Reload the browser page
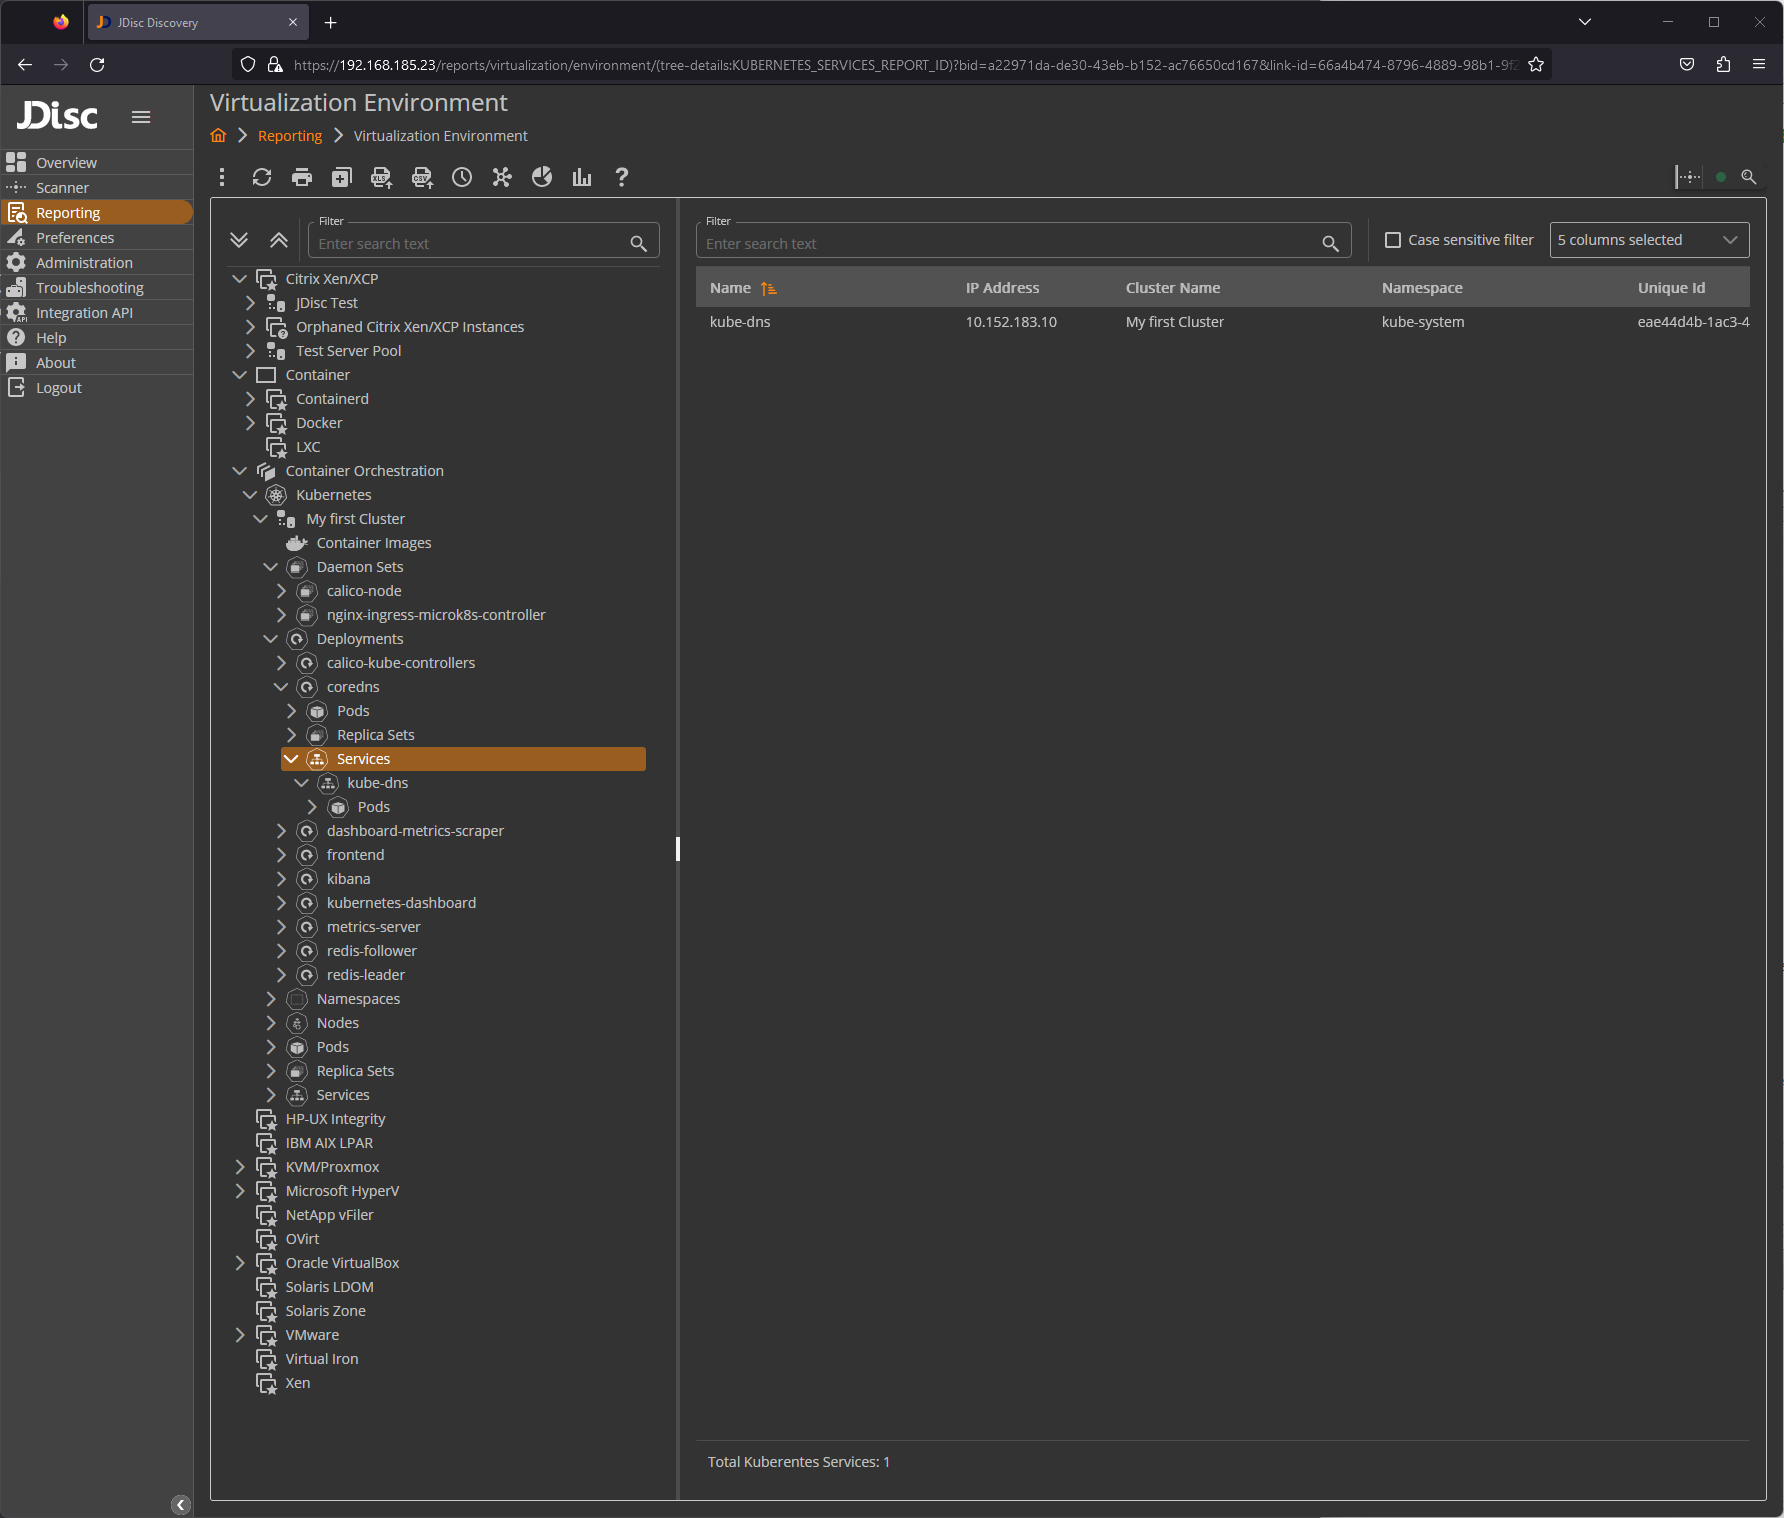Image resolution: width=1784 pixels, height=1518 pixels. [x=97, y=65]
